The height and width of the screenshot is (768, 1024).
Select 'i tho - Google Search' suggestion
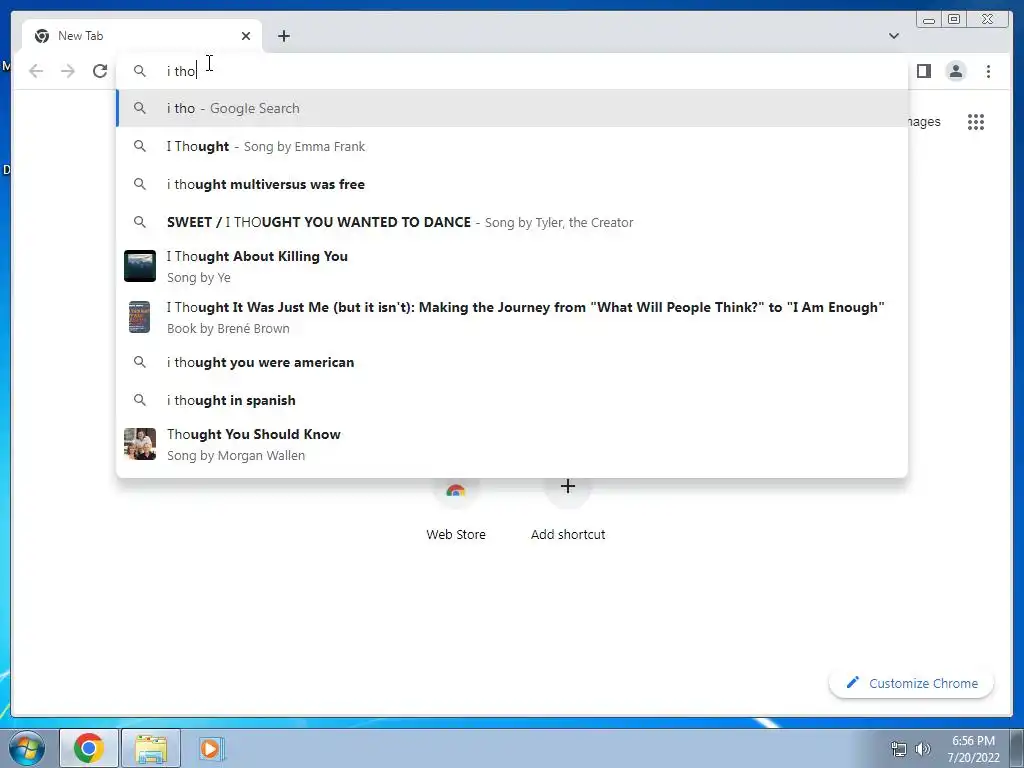[x=512, y=108]
